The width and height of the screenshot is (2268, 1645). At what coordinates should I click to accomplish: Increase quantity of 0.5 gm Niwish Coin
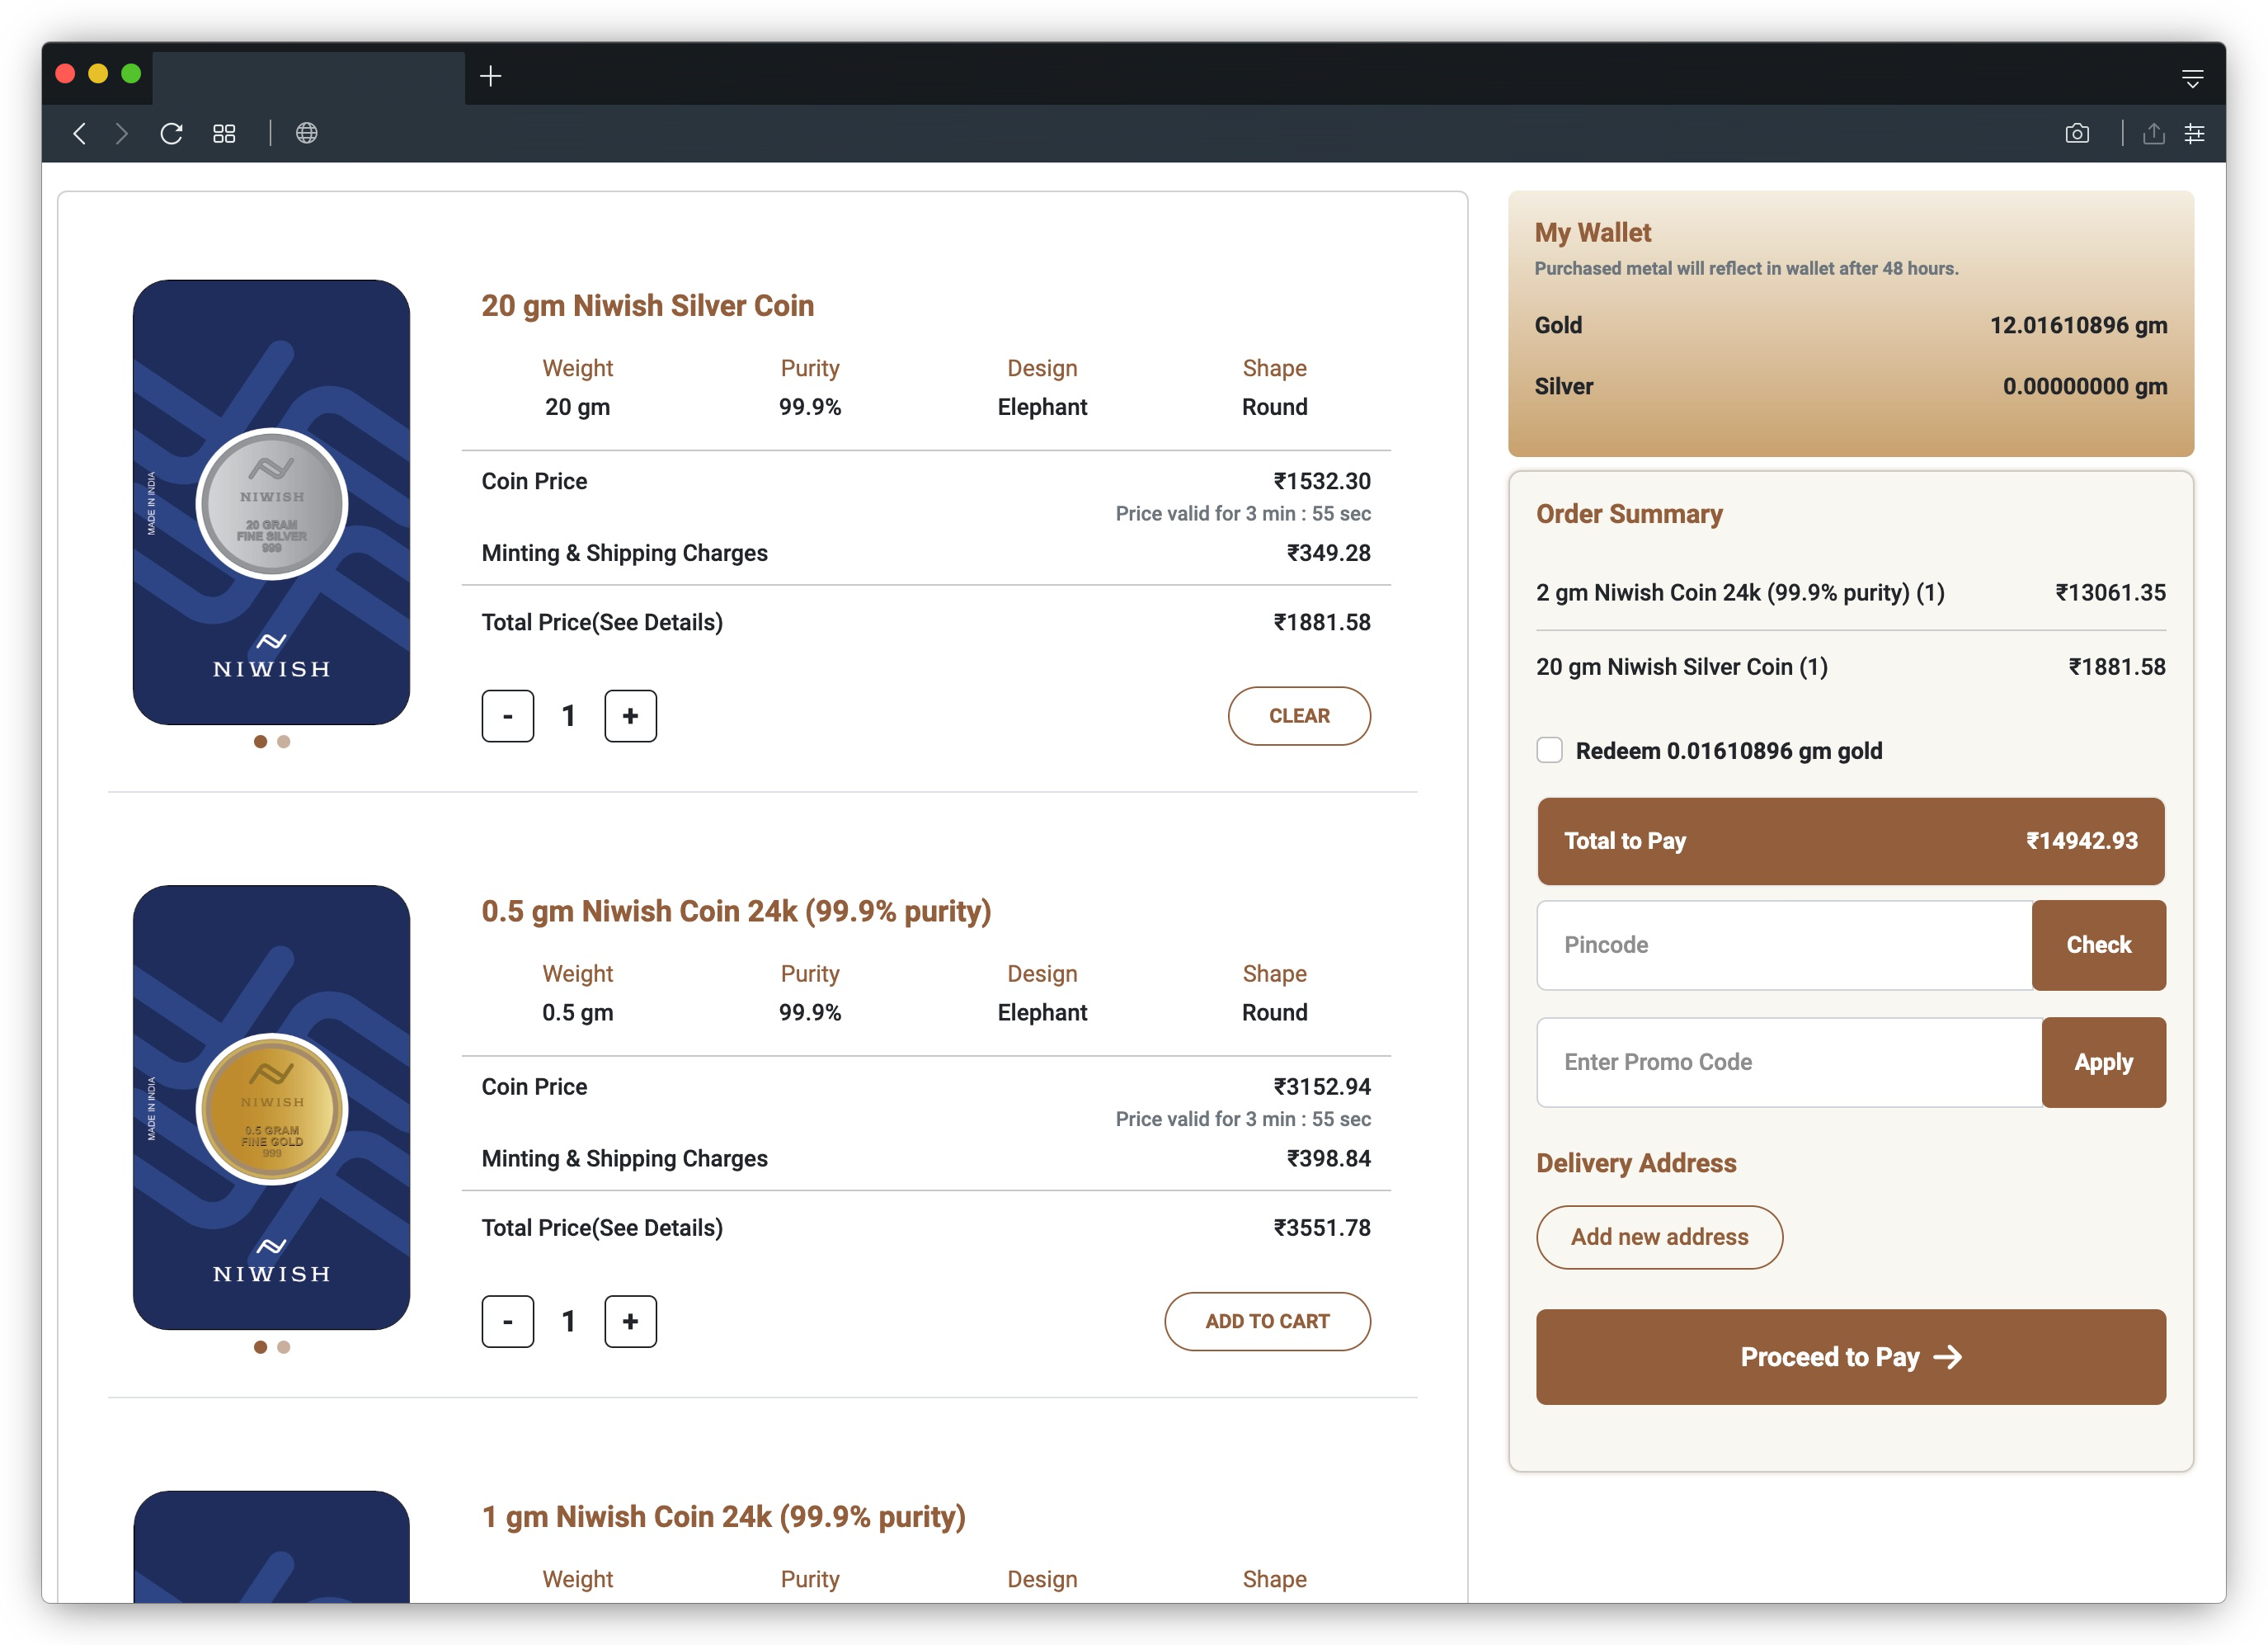pos(630,1321)
